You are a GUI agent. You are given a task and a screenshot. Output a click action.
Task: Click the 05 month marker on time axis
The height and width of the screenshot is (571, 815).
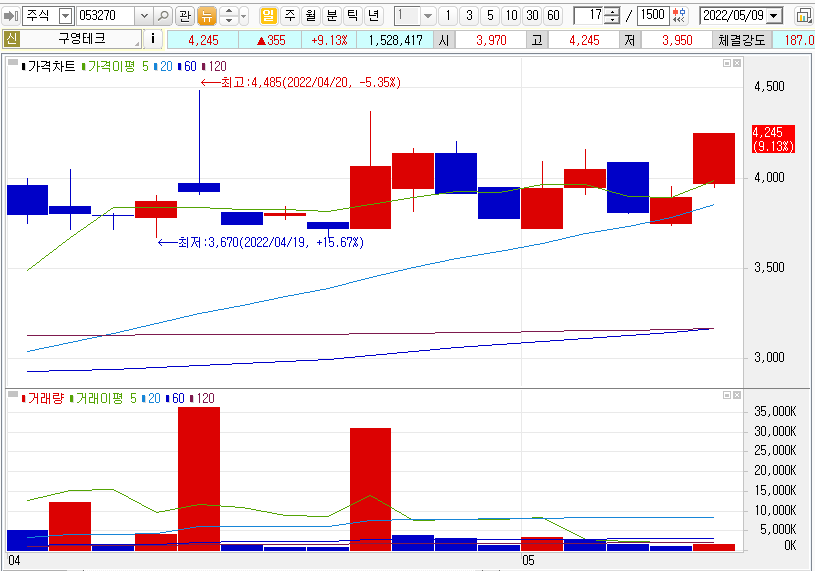tap(528, 560)
